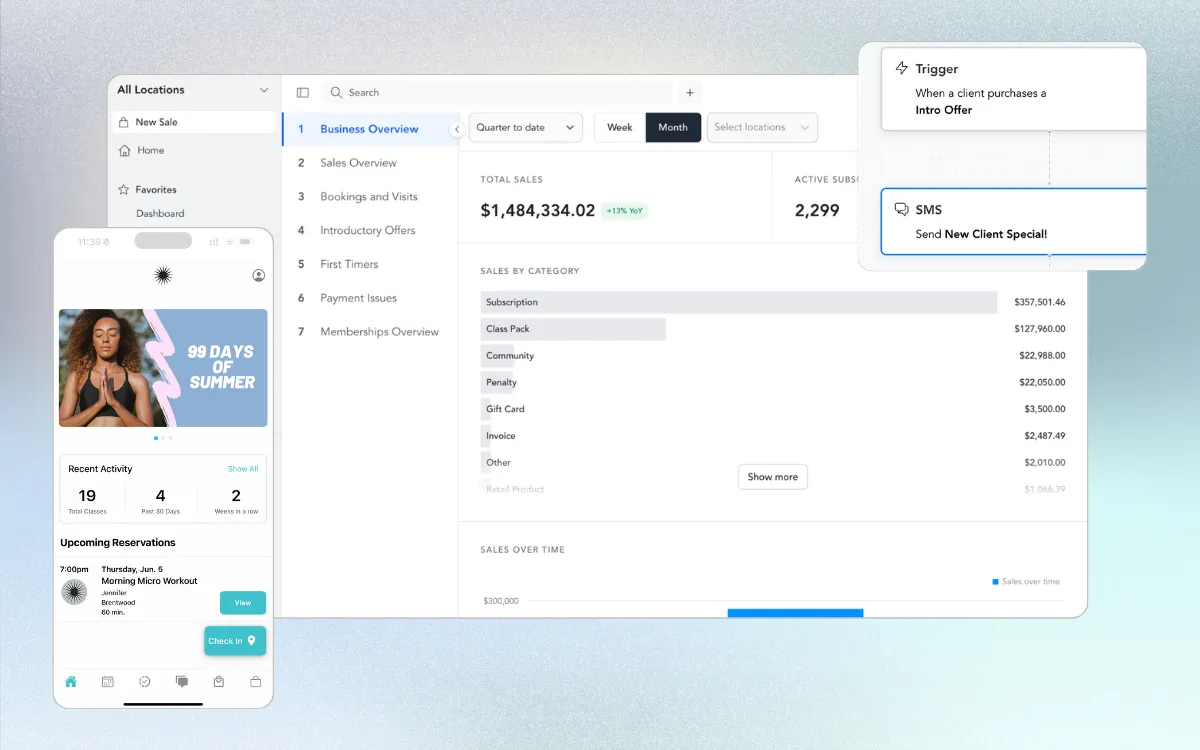
Task: Tap the home icon in mobile nav
Action: click(71, 682)
